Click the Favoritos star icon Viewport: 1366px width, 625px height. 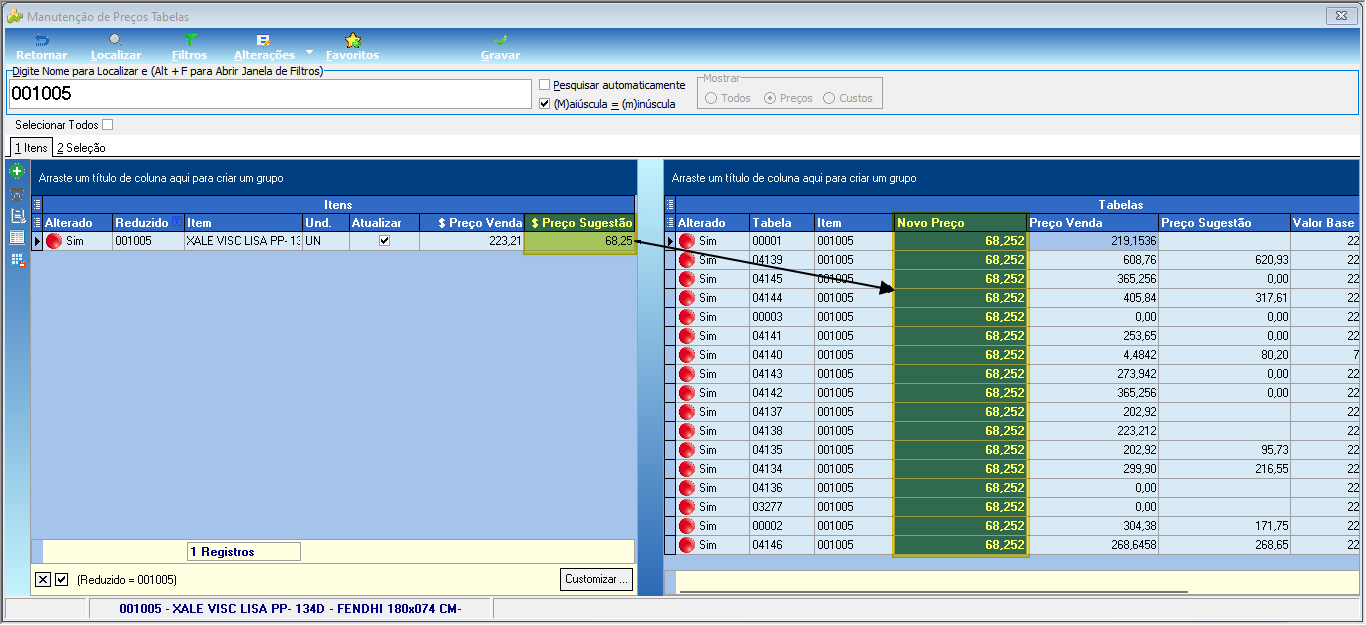click(353, 40)
